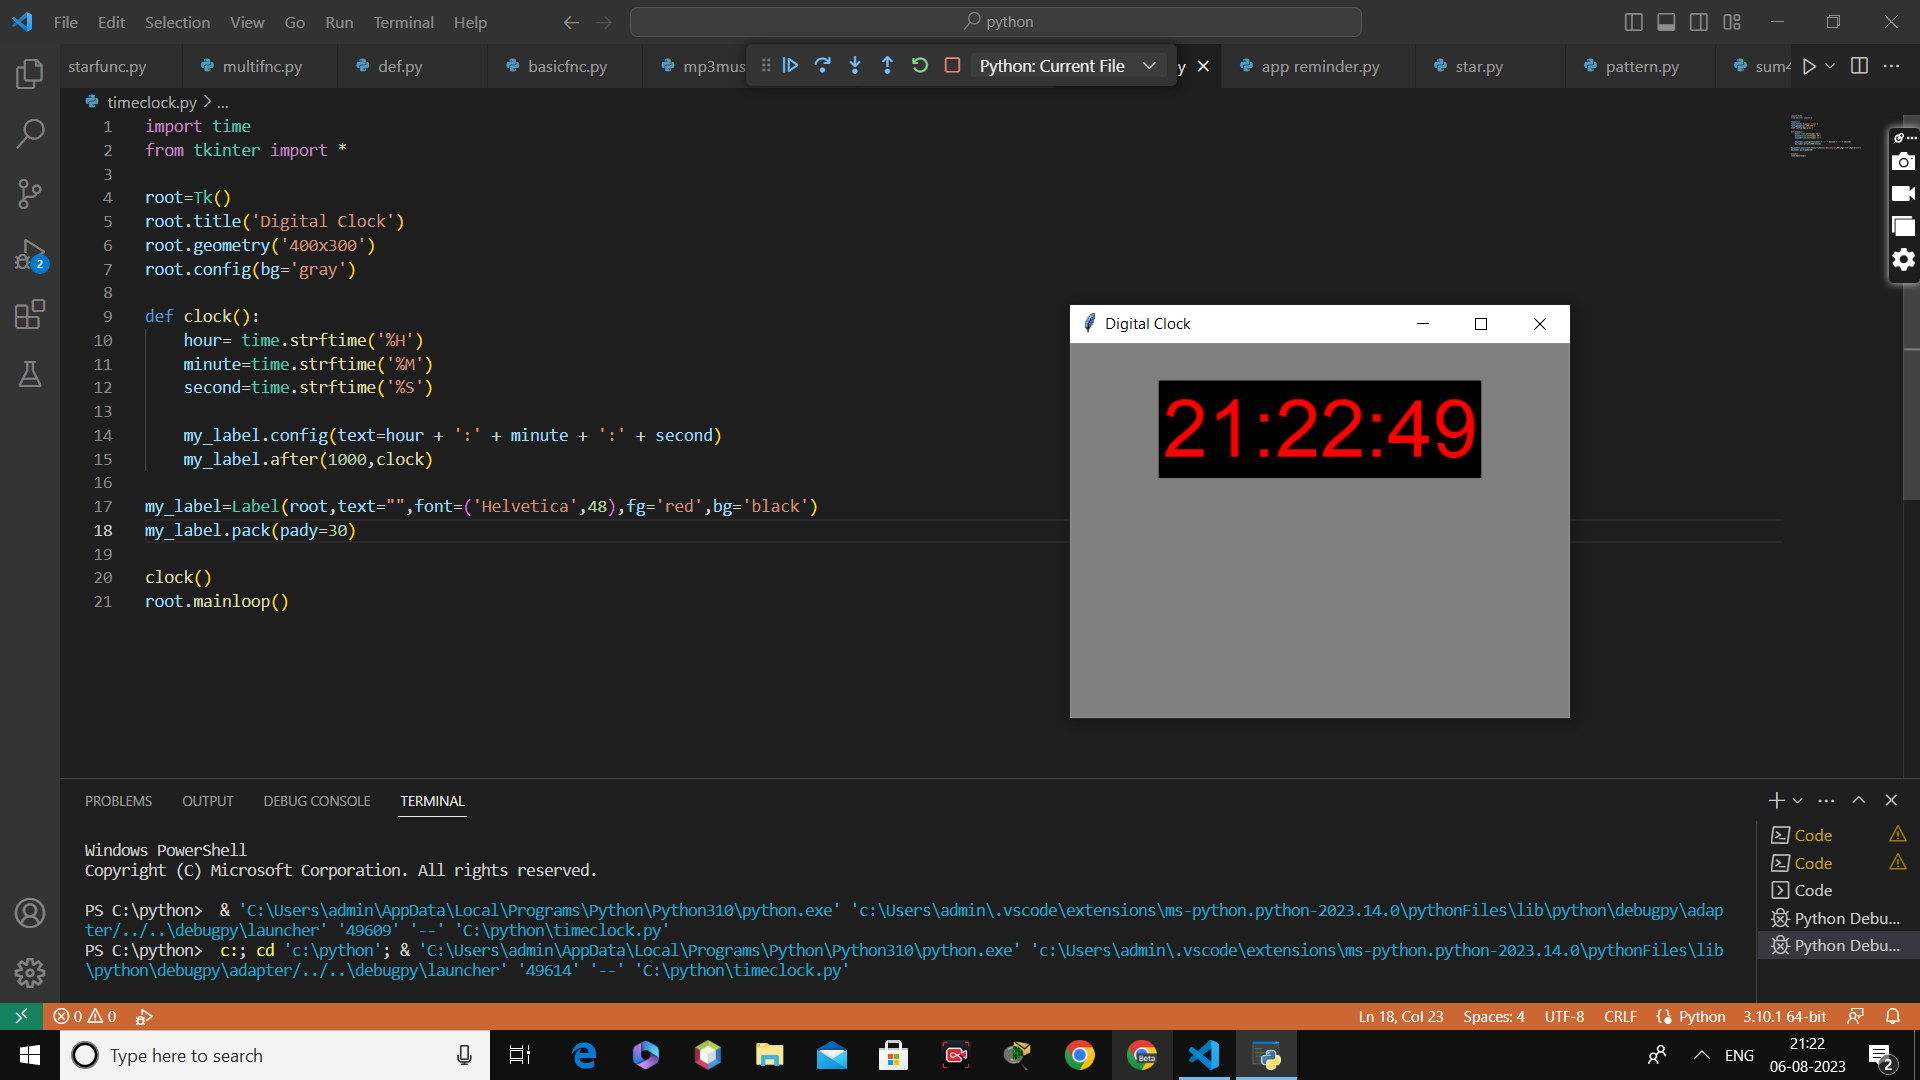Open Python: Current File configuration dropdown

[x=1068, y=65]
